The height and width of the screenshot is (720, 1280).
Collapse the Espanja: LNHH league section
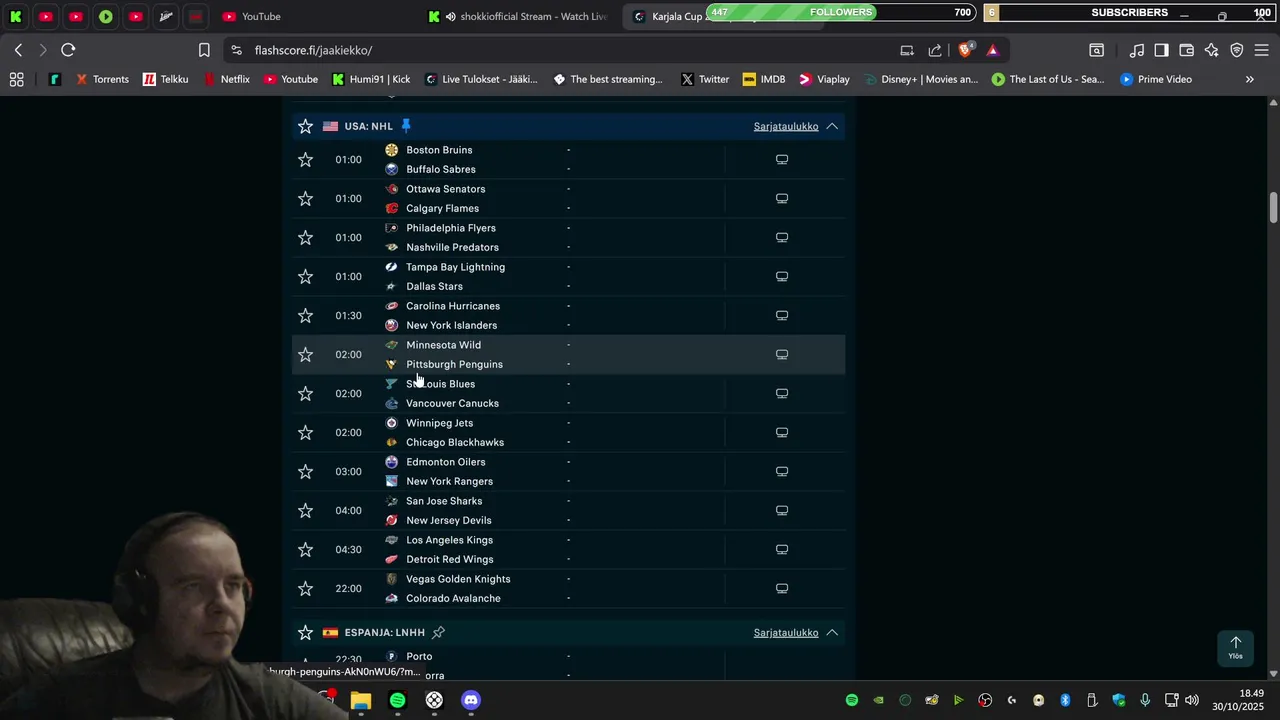[x=832, y=633]
